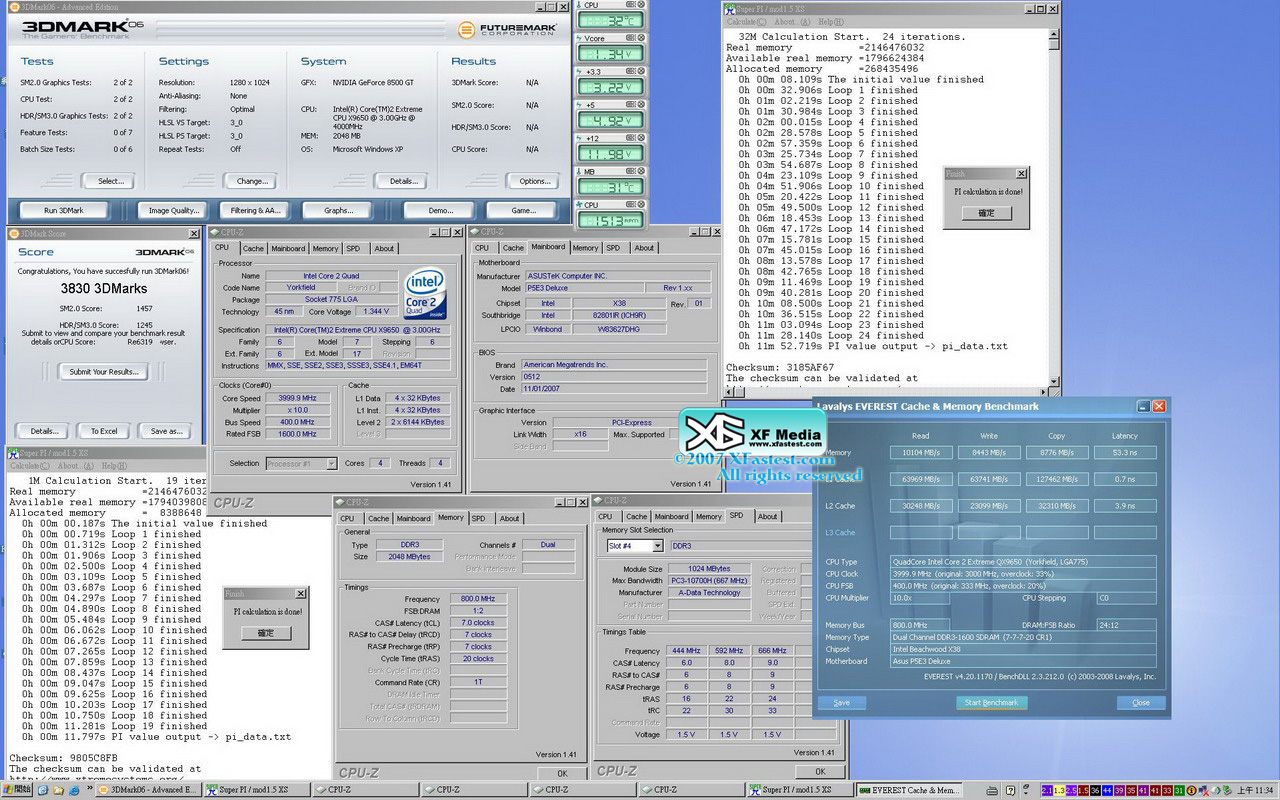This screenshot has width=1280, height=800.
Task: Click the 2.1 tray sensor icon
Action: 1047,790
